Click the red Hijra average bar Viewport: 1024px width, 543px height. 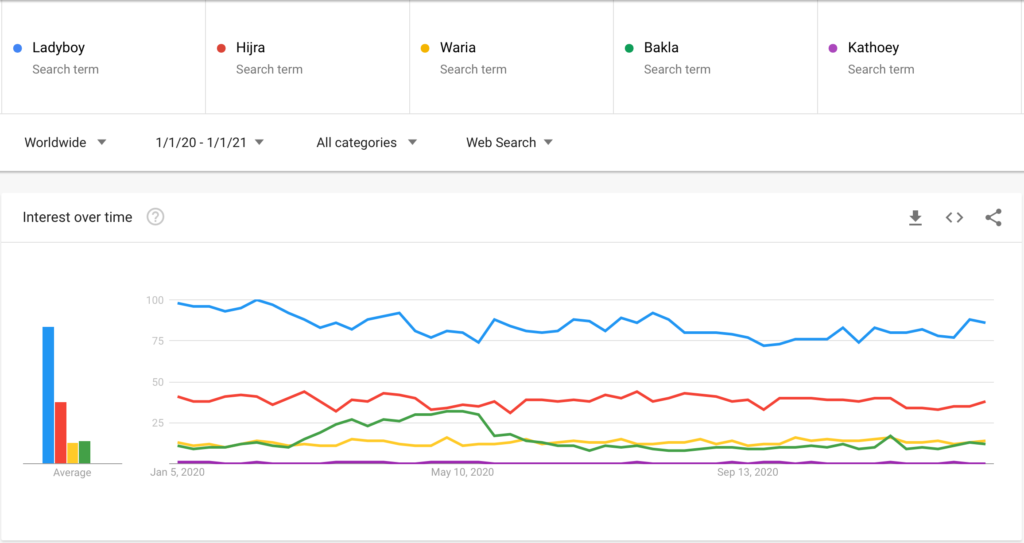click(x=60, y=432)
